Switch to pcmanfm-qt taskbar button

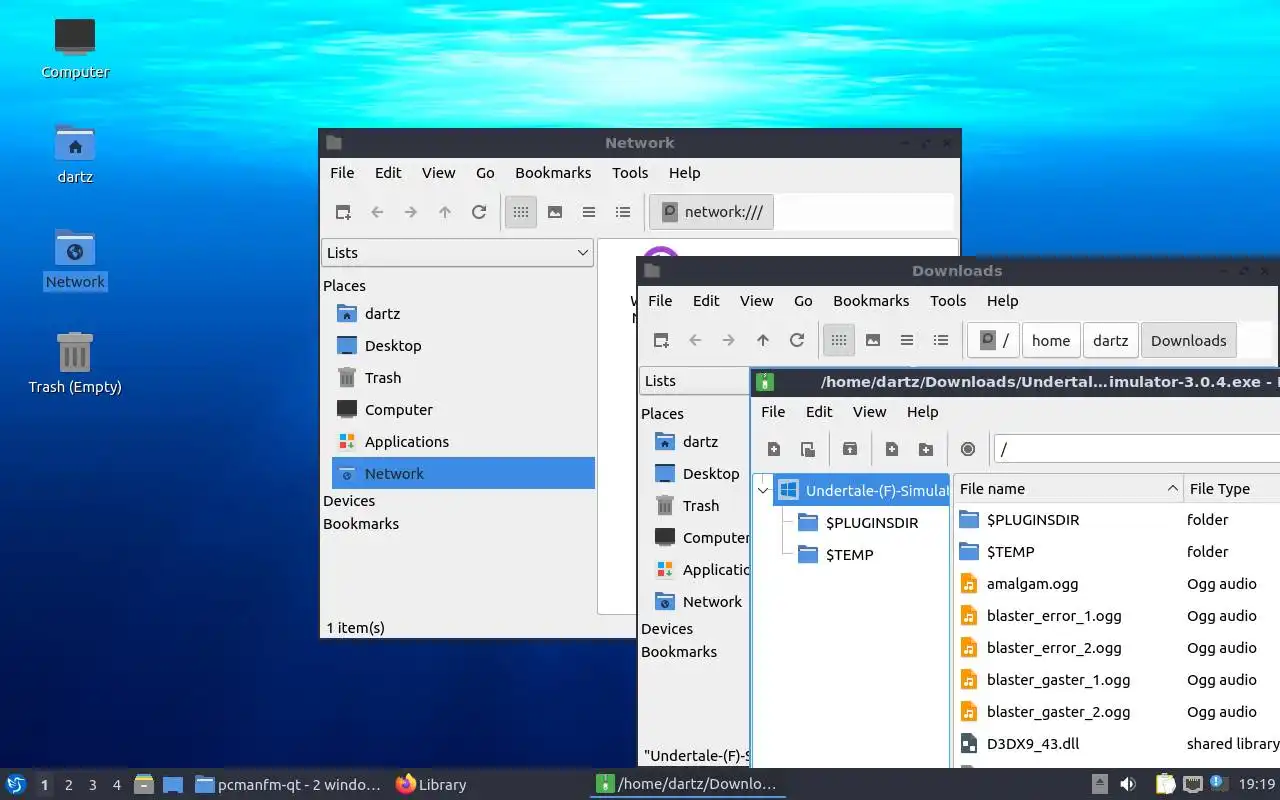tap(287, 785)
